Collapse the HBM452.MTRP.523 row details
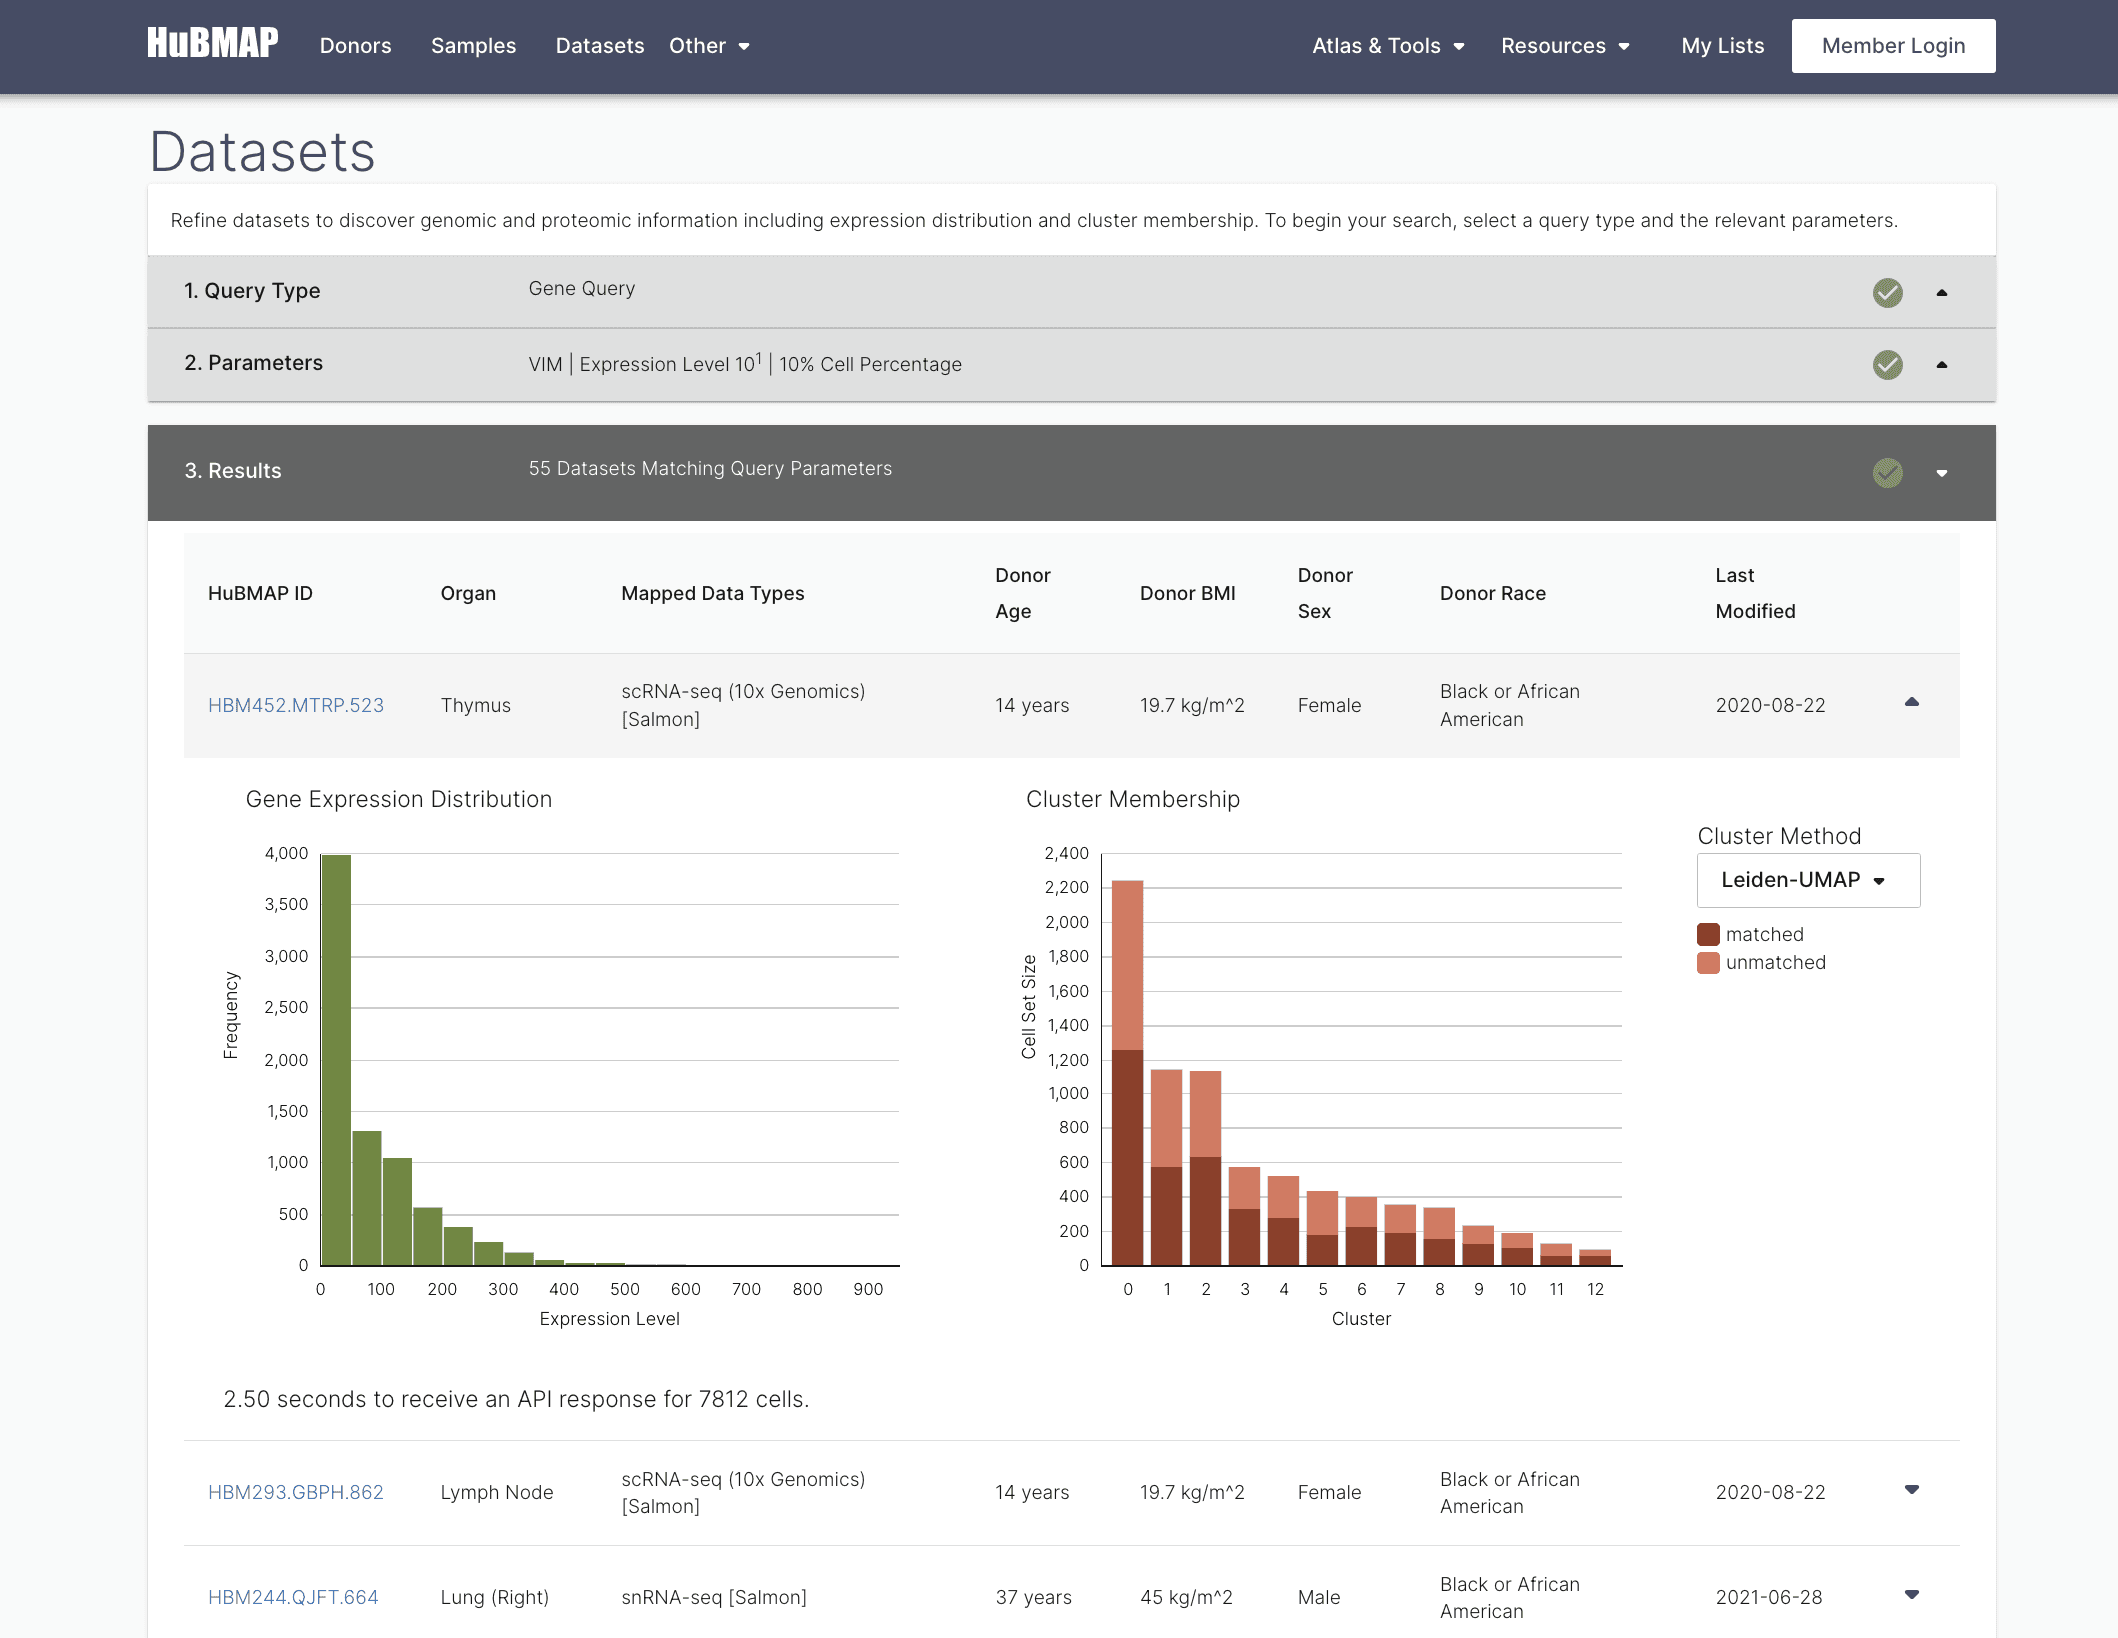 pyautogui.click(x=1911, y=702)
